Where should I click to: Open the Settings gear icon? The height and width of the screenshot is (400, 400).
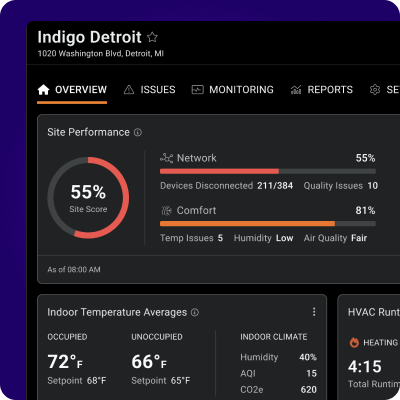[x=375, y=90]
